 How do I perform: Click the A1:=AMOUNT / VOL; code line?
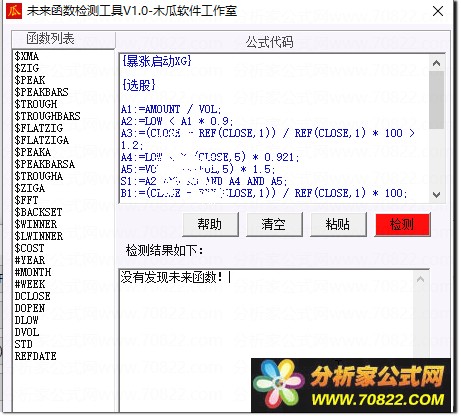click(x=171, y=109)
